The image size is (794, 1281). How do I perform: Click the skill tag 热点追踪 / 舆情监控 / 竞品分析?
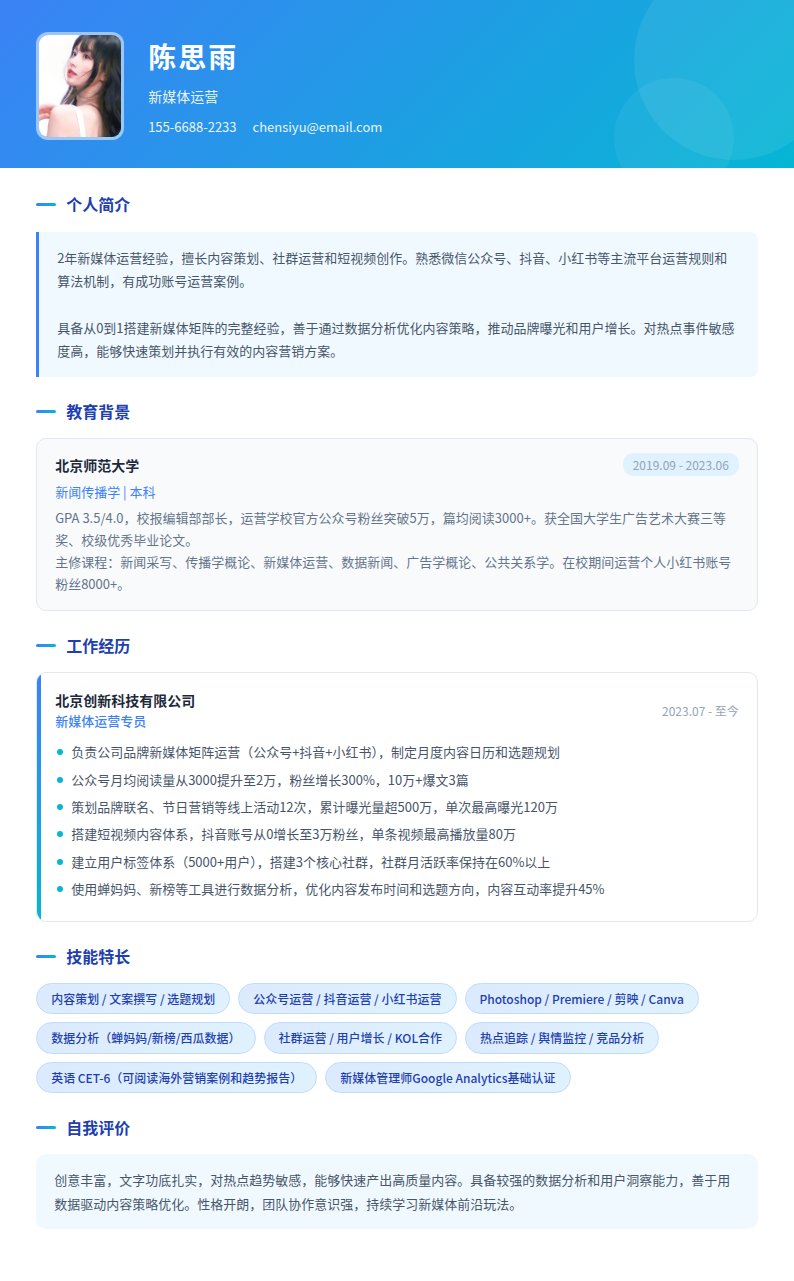[561, 1038]
